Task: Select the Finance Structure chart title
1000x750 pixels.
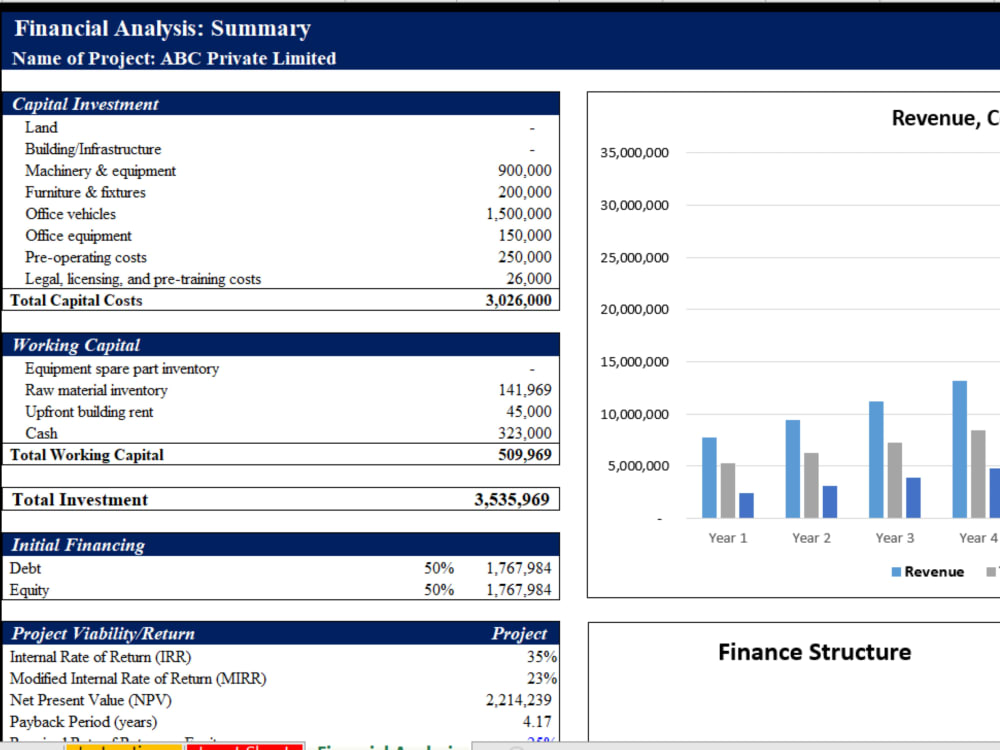Action: tap(814, 651)
